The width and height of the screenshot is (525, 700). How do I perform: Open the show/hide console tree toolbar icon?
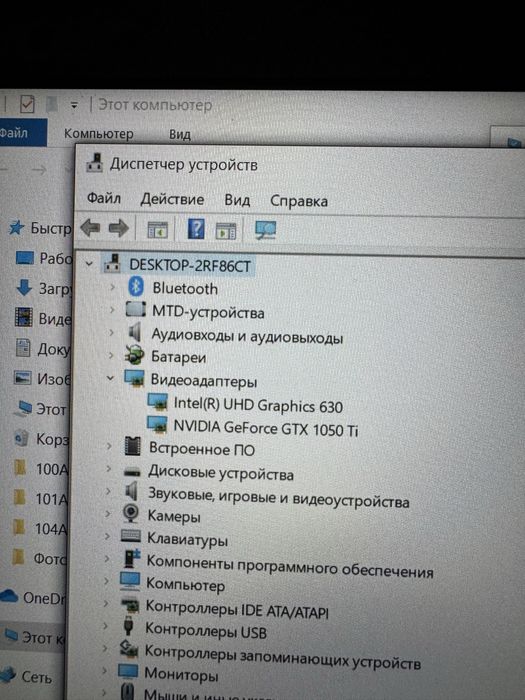[158, 230]
